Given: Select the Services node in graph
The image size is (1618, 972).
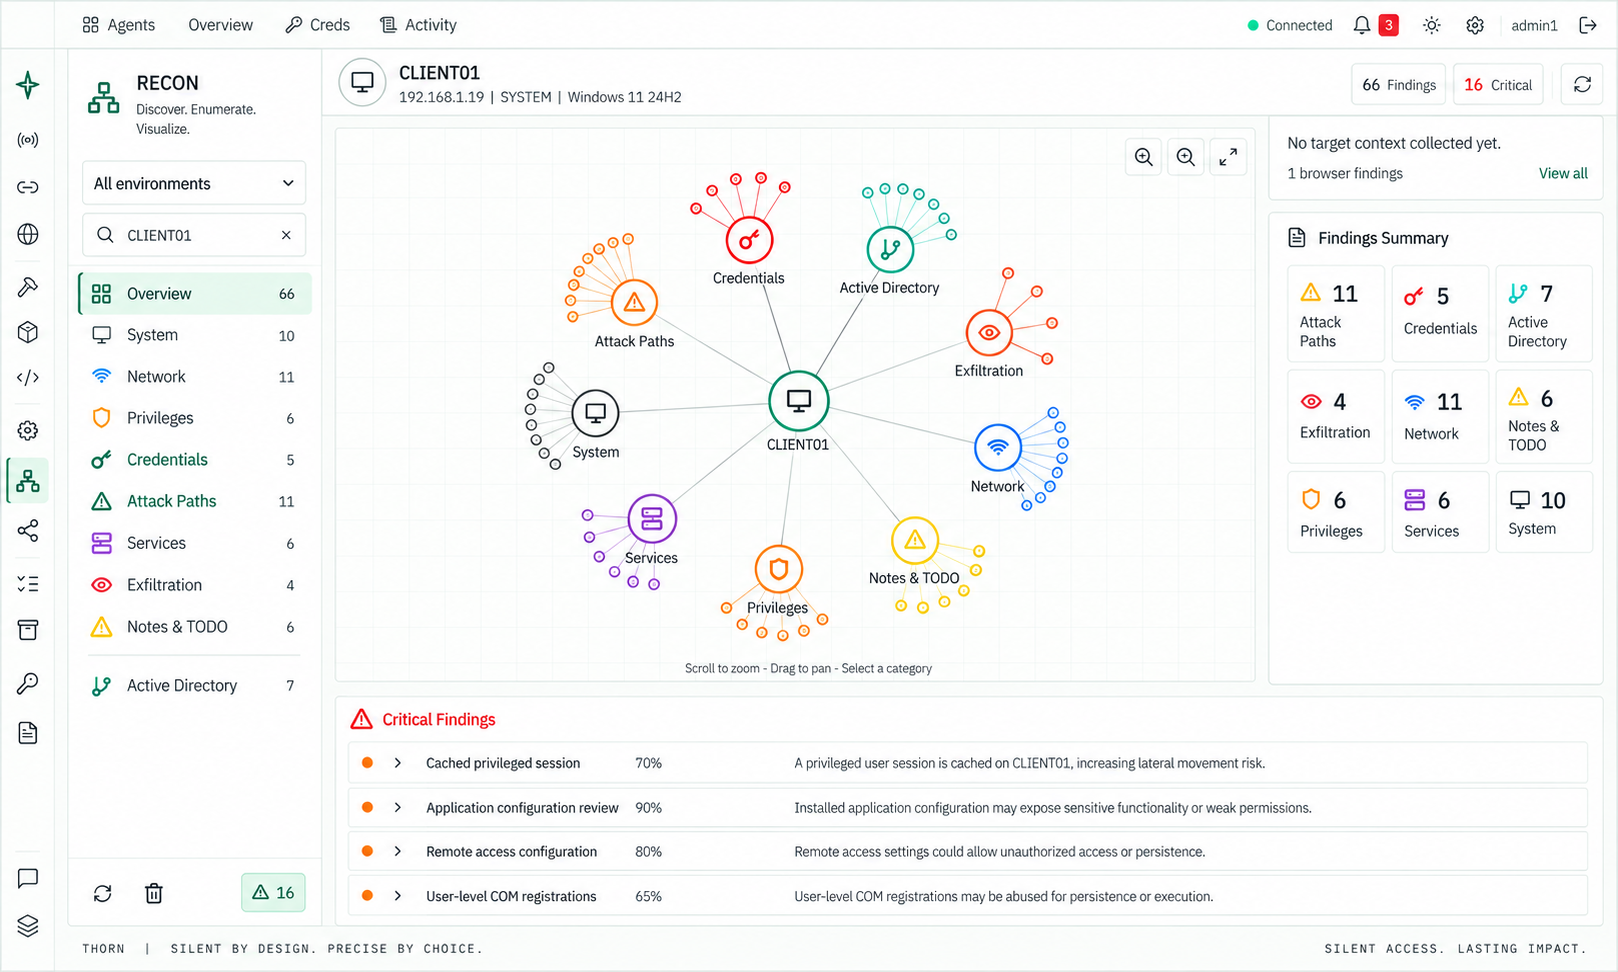Looking at the screenshot, I should coord(652,519).
